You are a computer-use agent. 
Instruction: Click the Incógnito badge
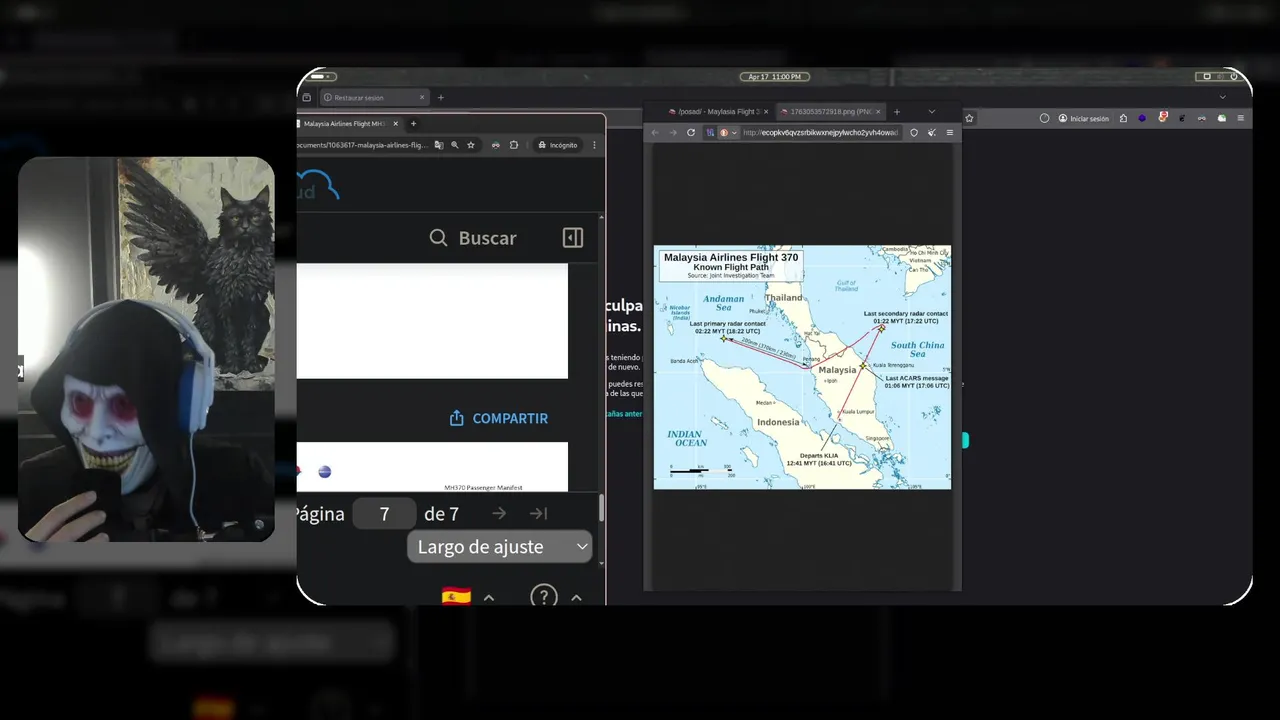point(557,145)
